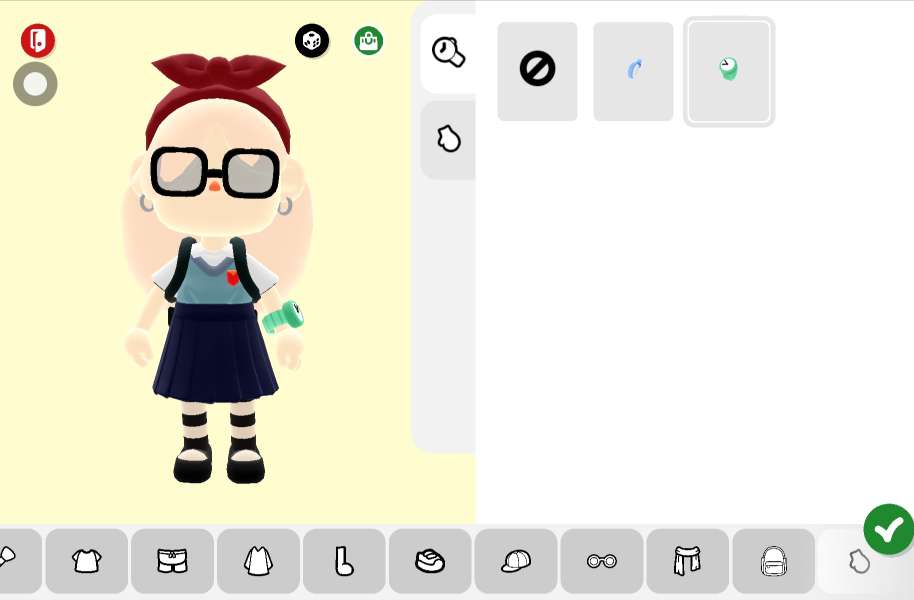
Task: Open the shoes category
Action: [x=430, y=561]
